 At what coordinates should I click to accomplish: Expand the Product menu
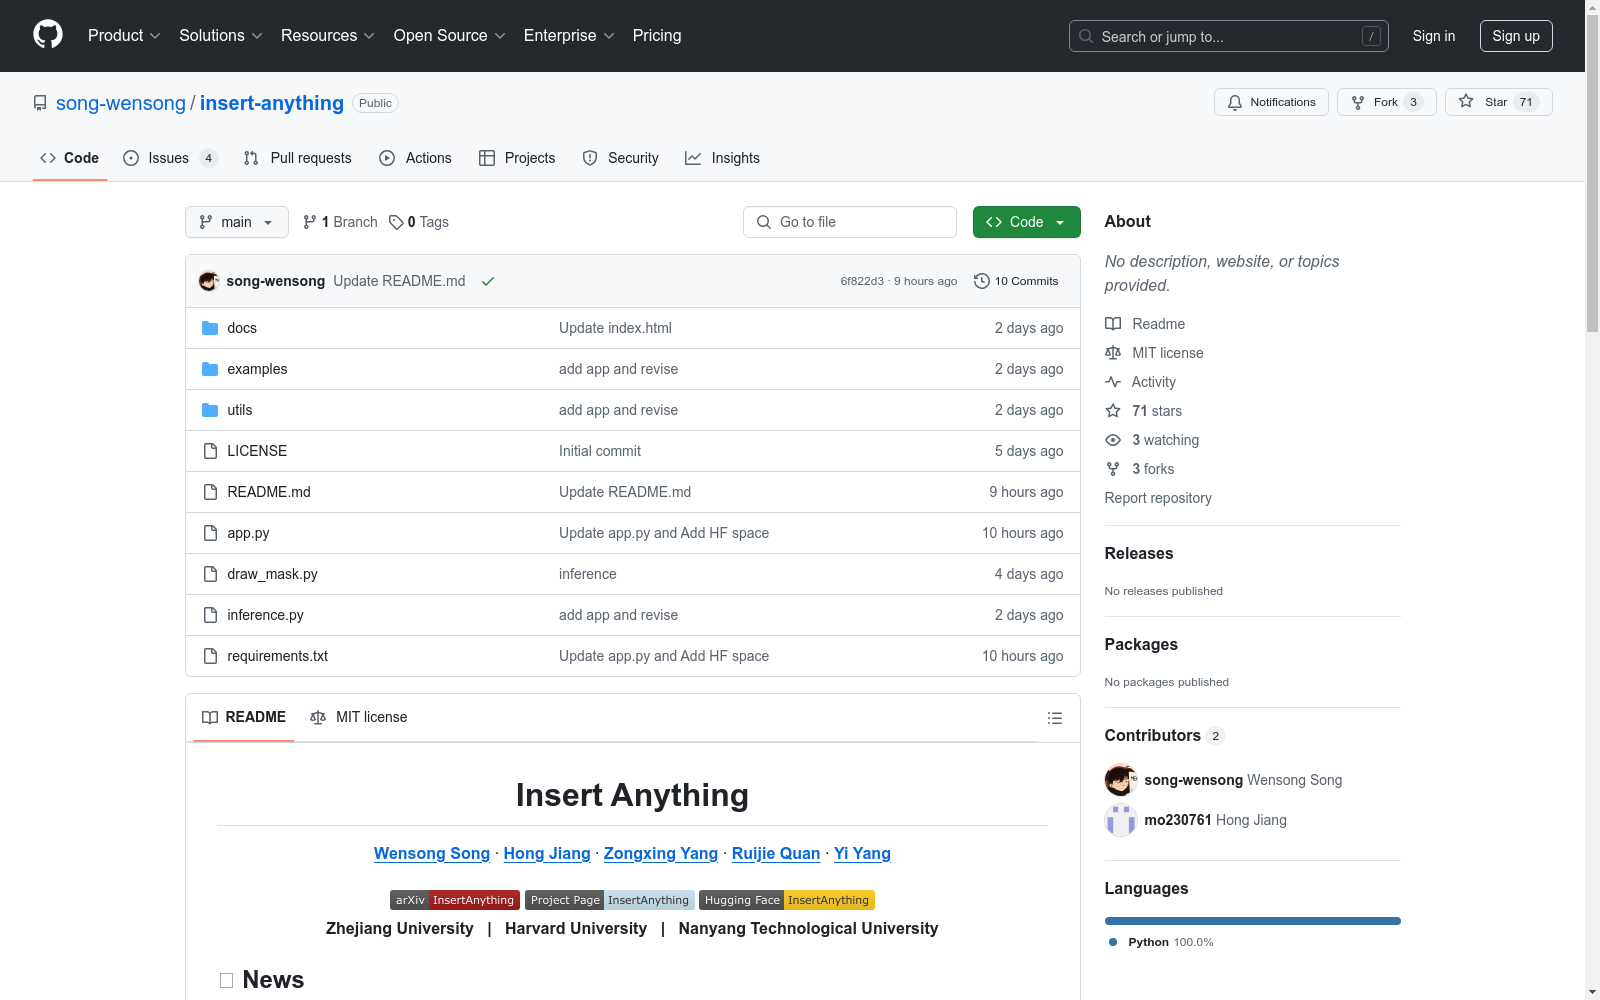(124, 35)
